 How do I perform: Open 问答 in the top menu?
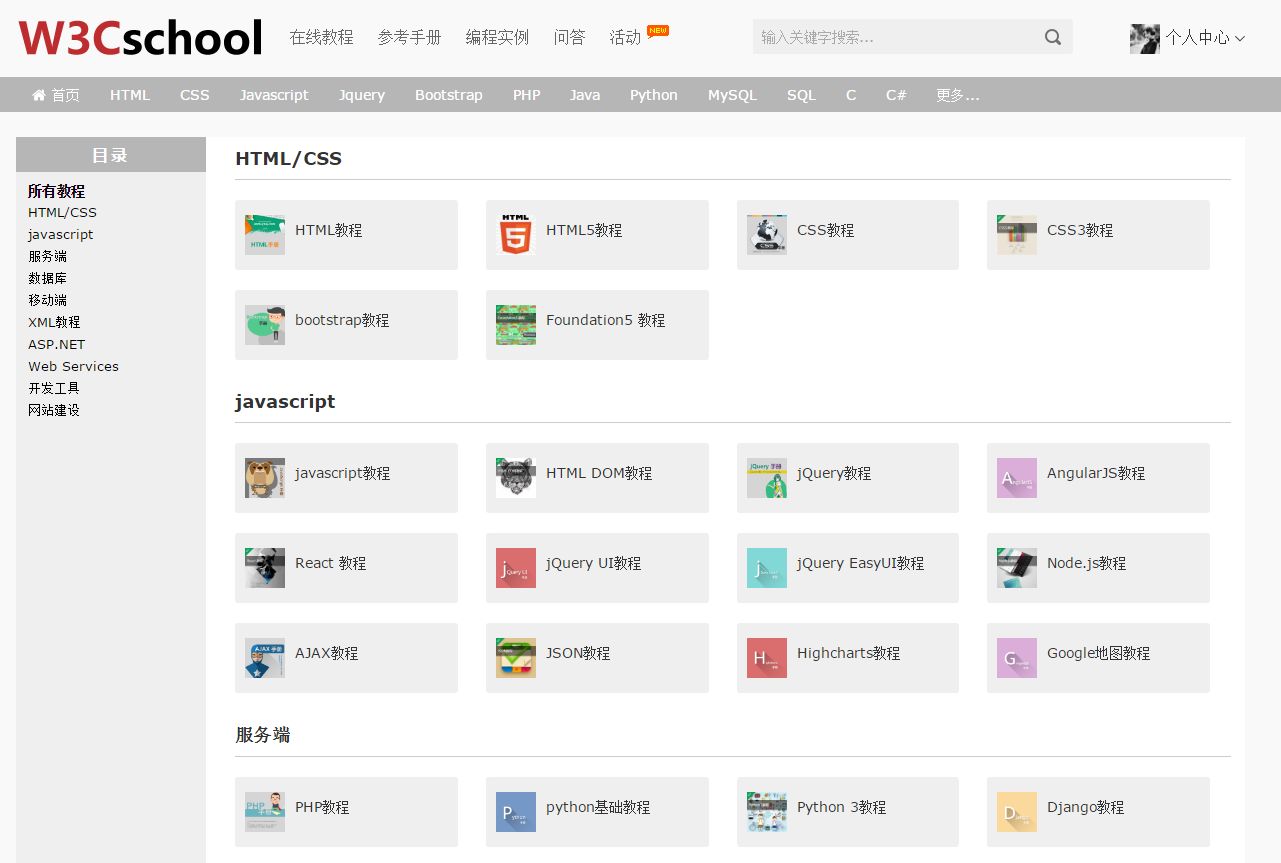(569, 37)
